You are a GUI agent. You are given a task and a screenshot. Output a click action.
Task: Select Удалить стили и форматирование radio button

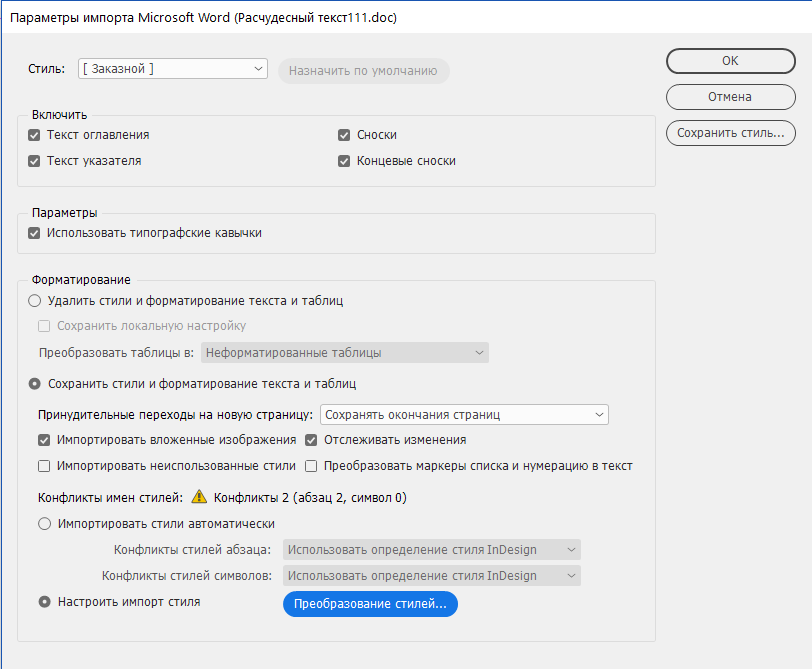[x=35, y=301]
